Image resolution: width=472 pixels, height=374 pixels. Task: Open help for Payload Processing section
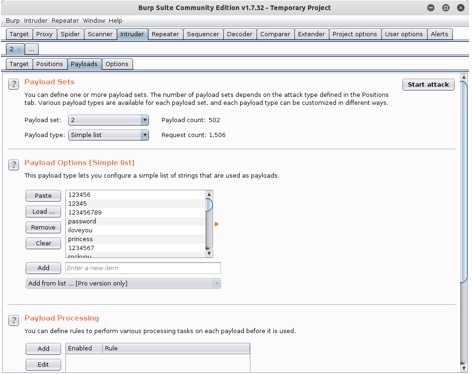[x=13, y=320]
